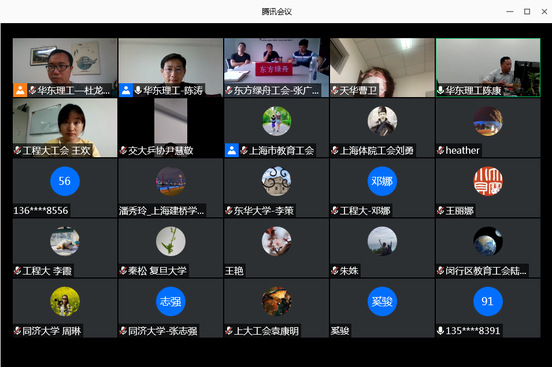The image size is (552, 367).
Task: Click the active microphone icon on 华东理工陈康
Action: click(x=440, y=91)
